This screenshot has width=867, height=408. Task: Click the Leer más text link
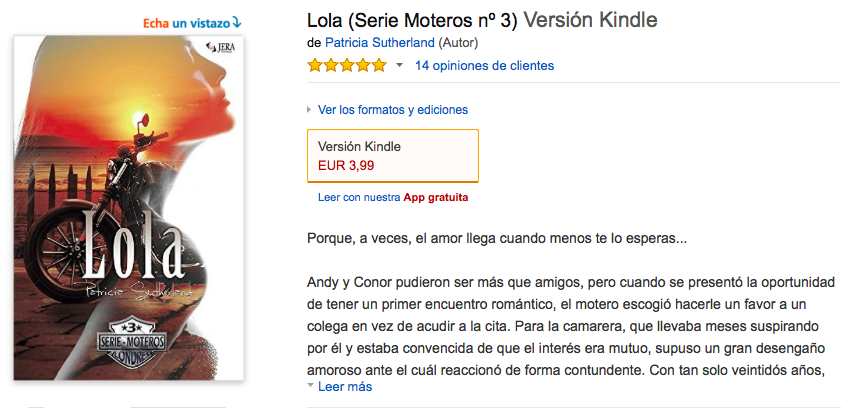pyautogui.click(x=345, y=387)
